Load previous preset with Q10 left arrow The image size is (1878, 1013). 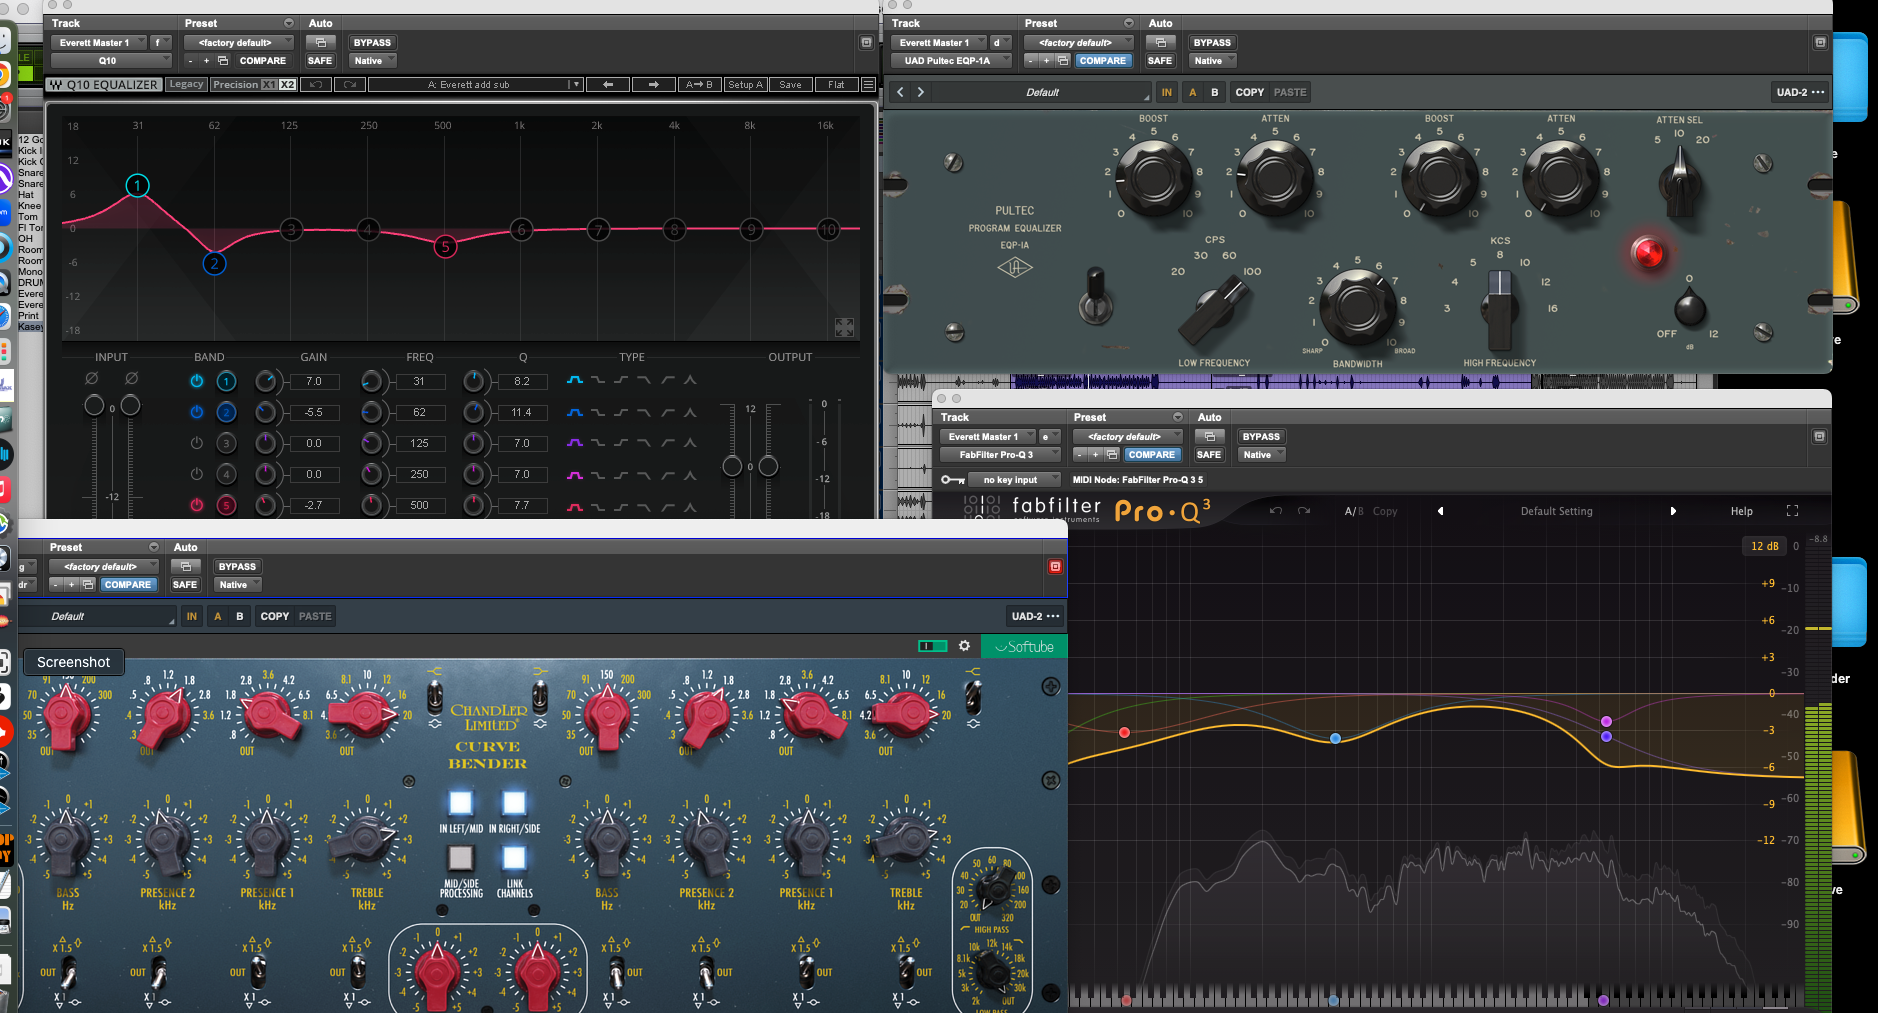click(608, 85)
